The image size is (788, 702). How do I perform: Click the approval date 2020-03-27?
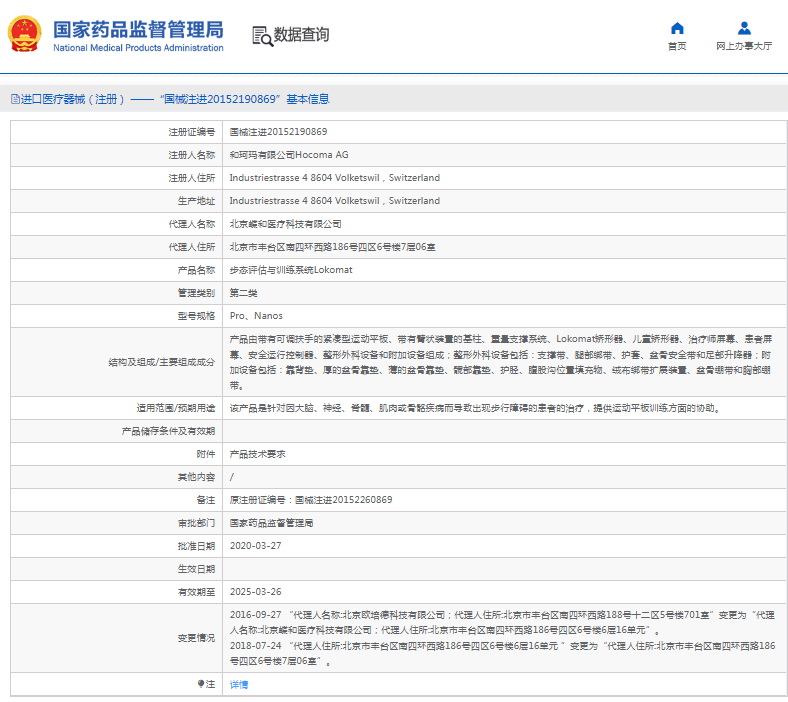point(255,546)
